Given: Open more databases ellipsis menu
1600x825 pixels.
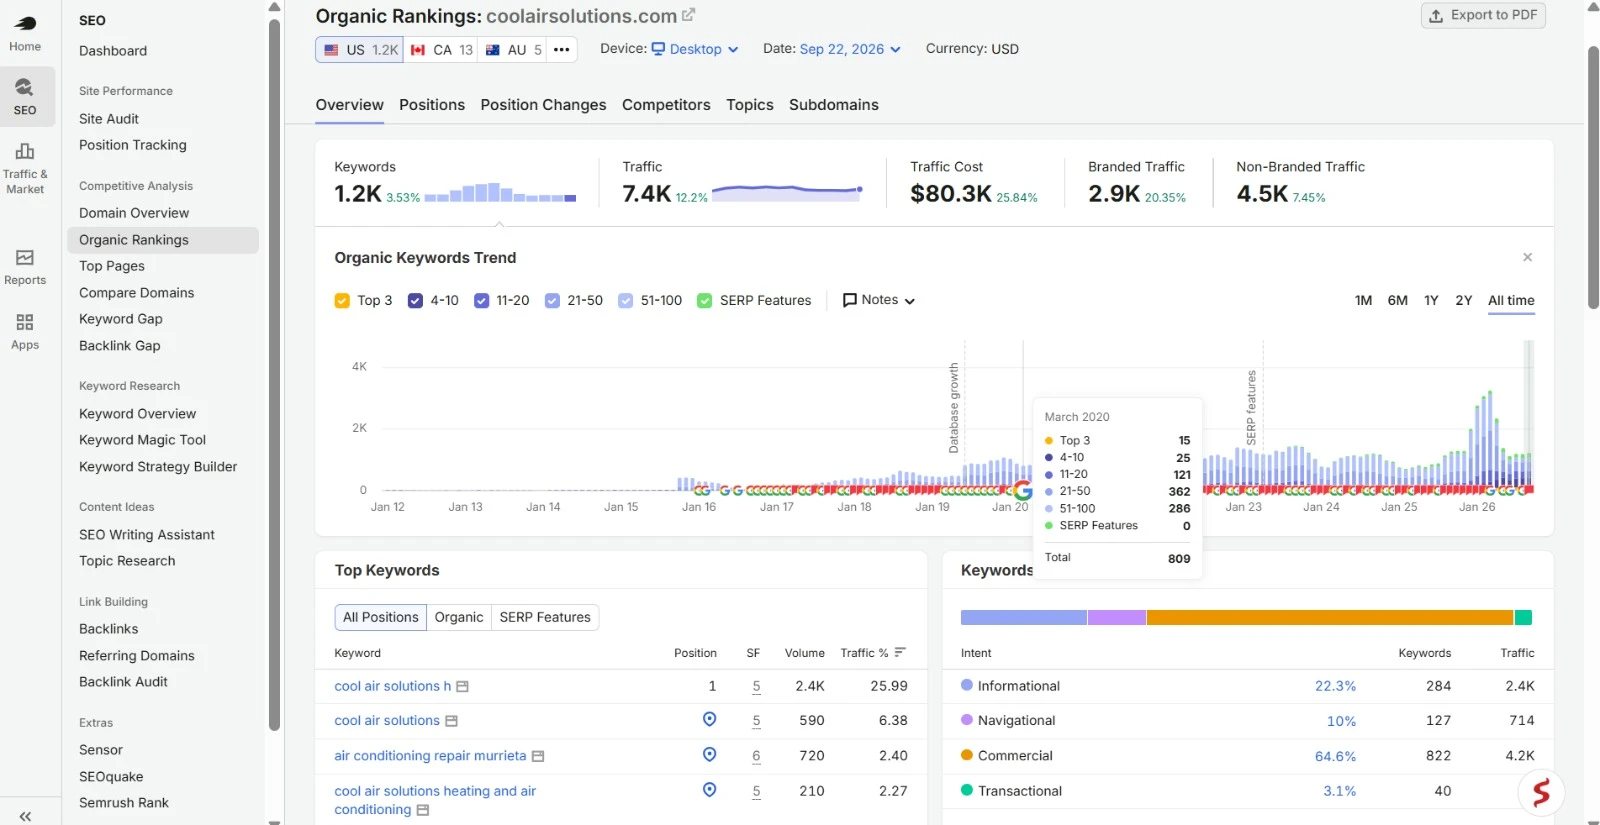Looking at the screenshot, I should tap(562, 49).
